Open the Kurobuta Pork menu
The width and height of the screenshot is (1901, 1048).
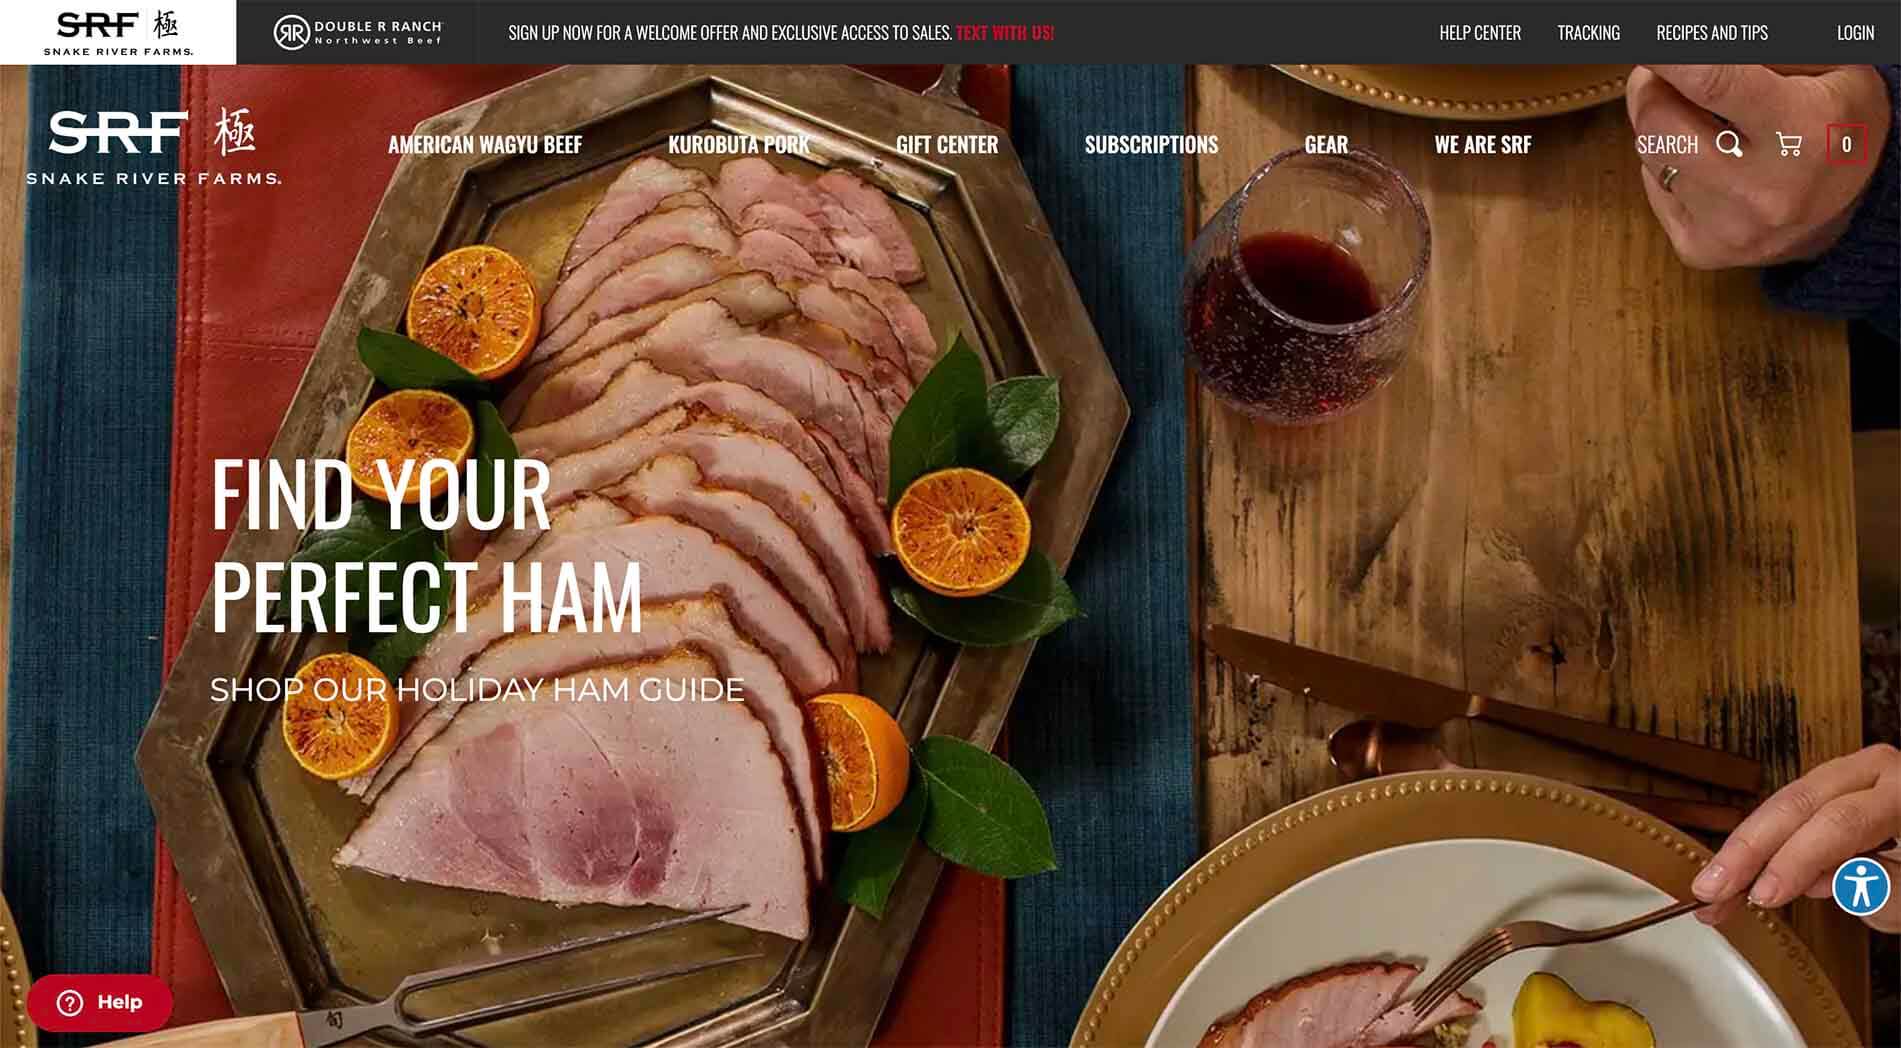pyautogui.click(x=739, y=145)
